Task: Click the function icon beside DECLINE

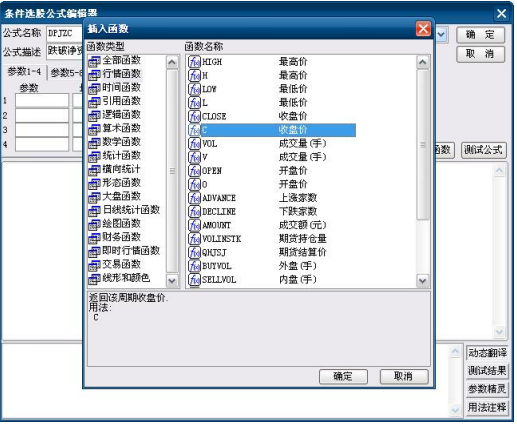Action: [x=194, y=212]
